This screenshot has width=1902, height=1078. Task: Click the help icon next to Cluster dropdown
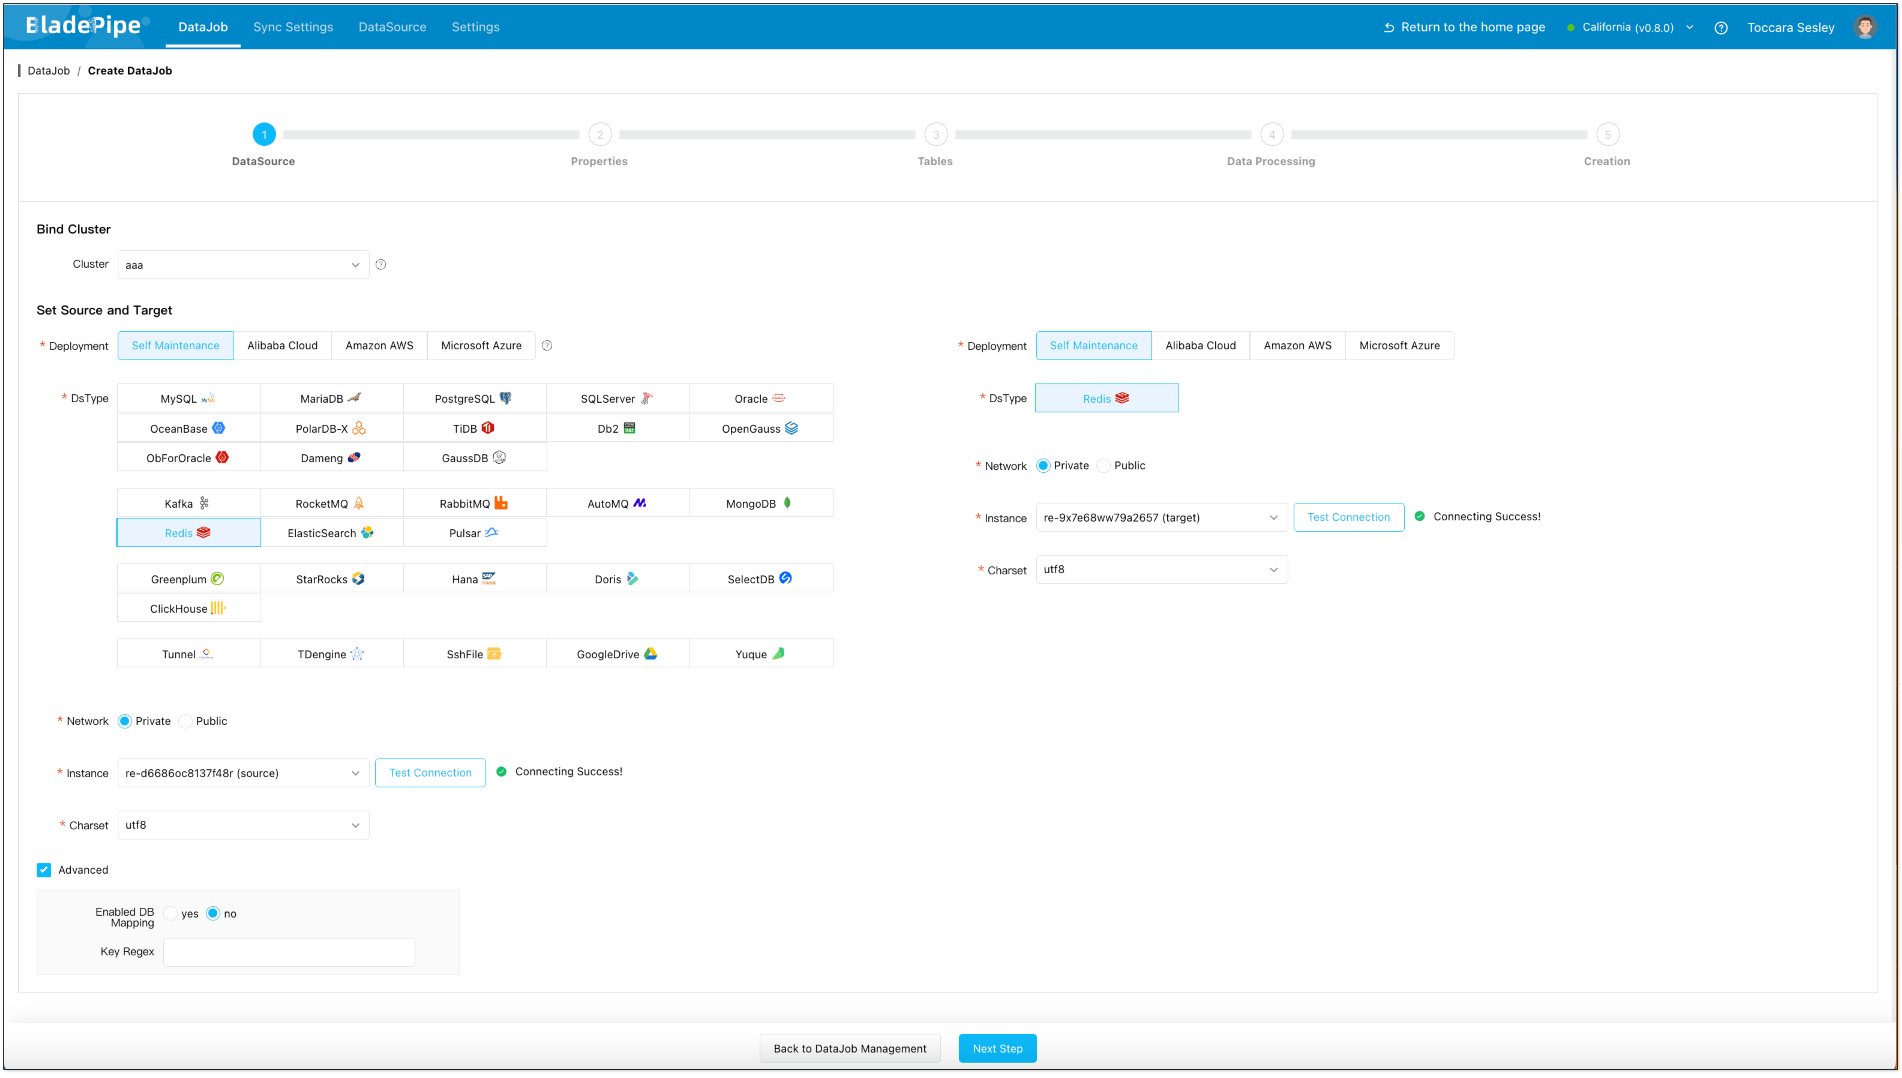pos(381,265)
